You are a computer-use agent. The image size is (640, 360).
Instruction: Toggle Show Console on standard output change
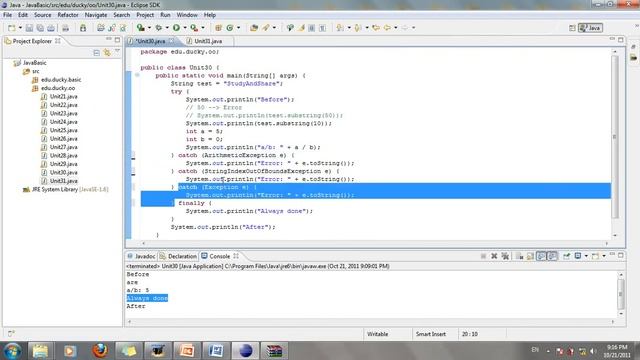point(541,256)
